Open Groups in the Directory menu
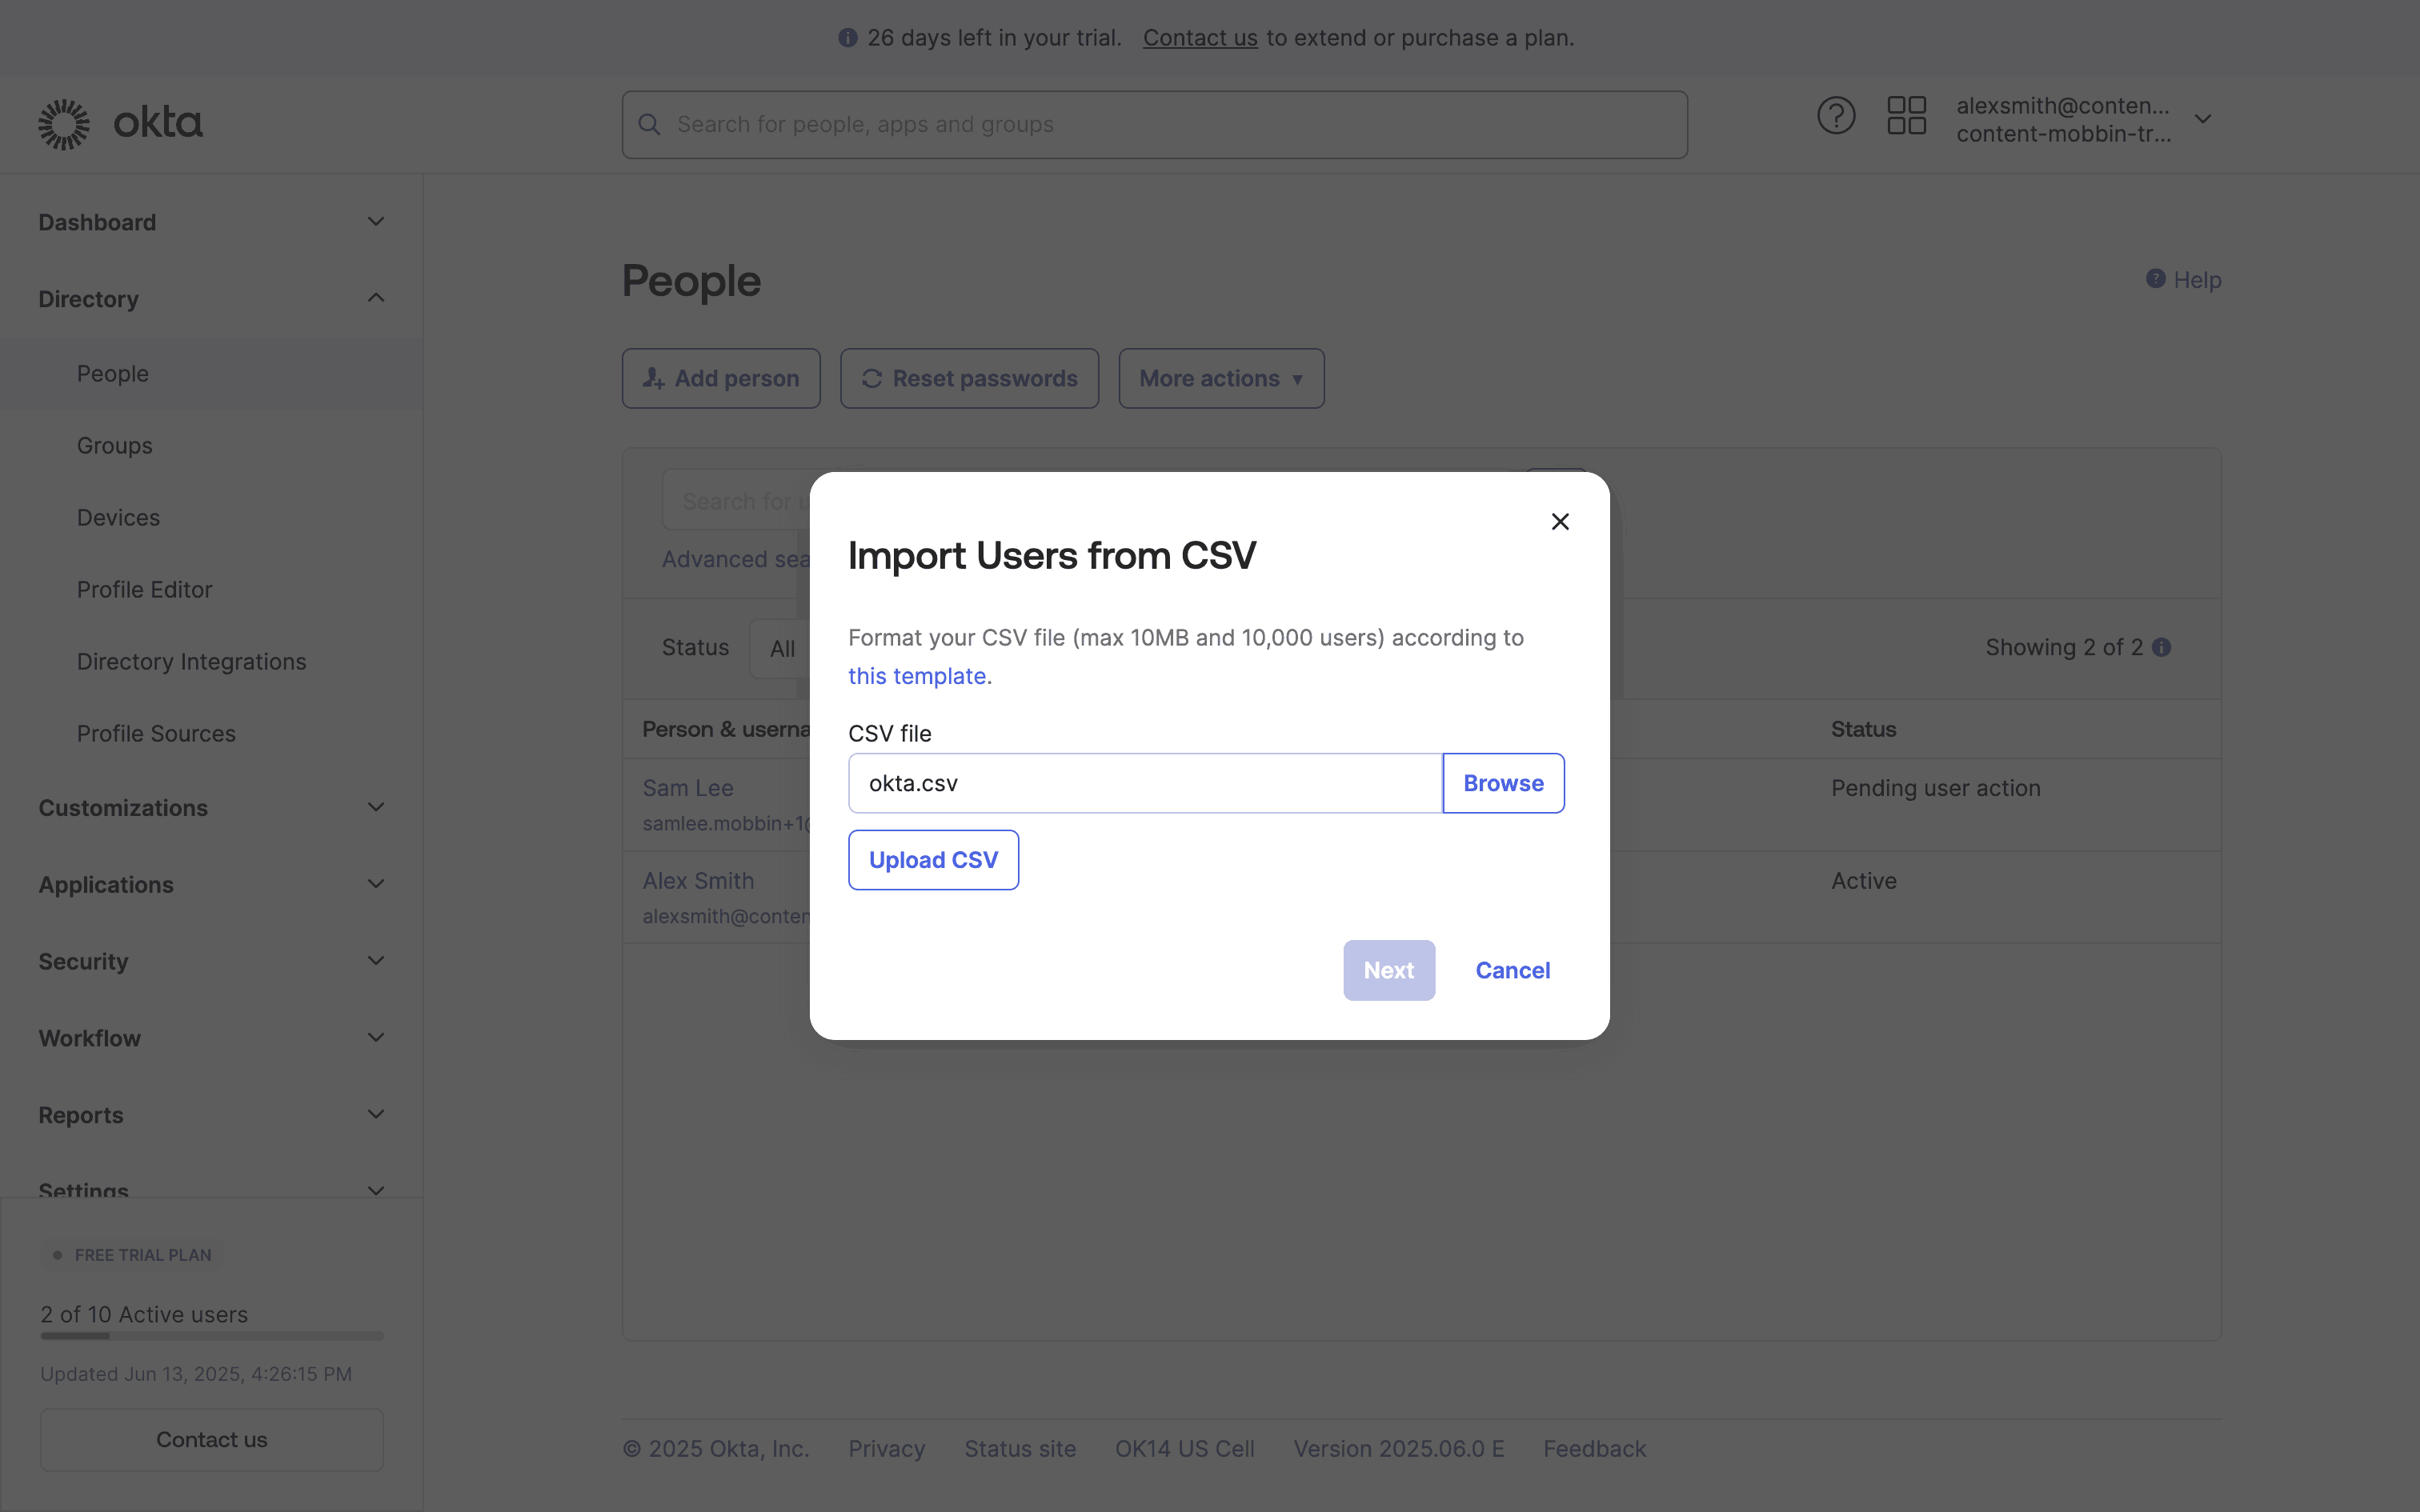Viewport: 2420px width, 1512px height. [115, 446]
